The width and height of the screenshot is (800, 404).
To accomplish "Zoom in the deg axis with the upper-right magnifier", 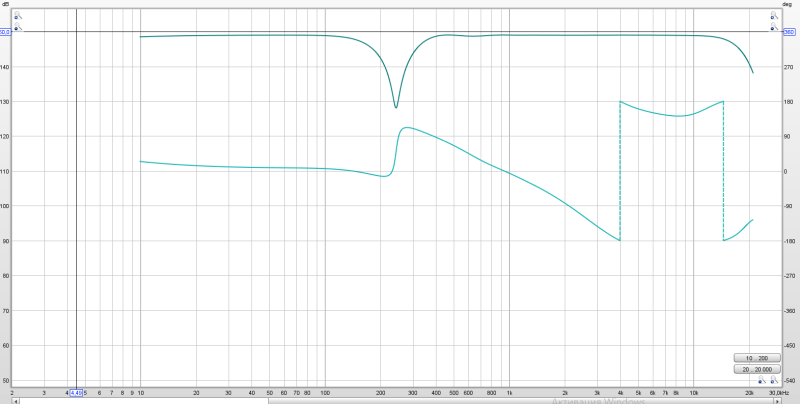I will (774, 15).
